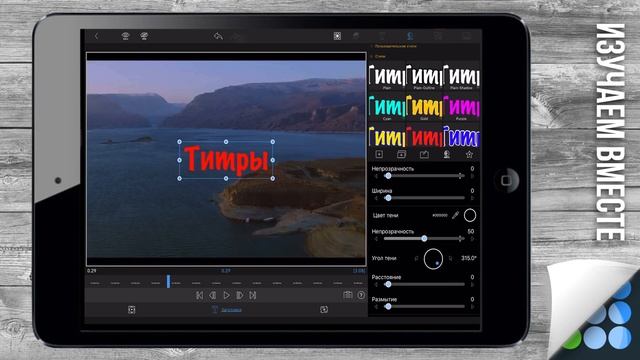Open the highlighted blue text style tab
640x360 pixels.
410,36
